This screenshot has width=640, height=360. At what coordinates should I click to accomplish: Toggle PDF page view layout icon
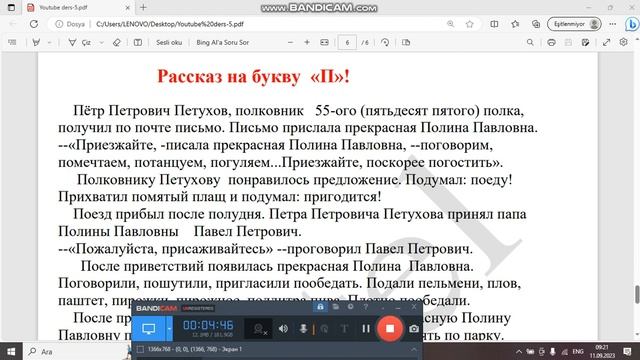coord(406,42)
